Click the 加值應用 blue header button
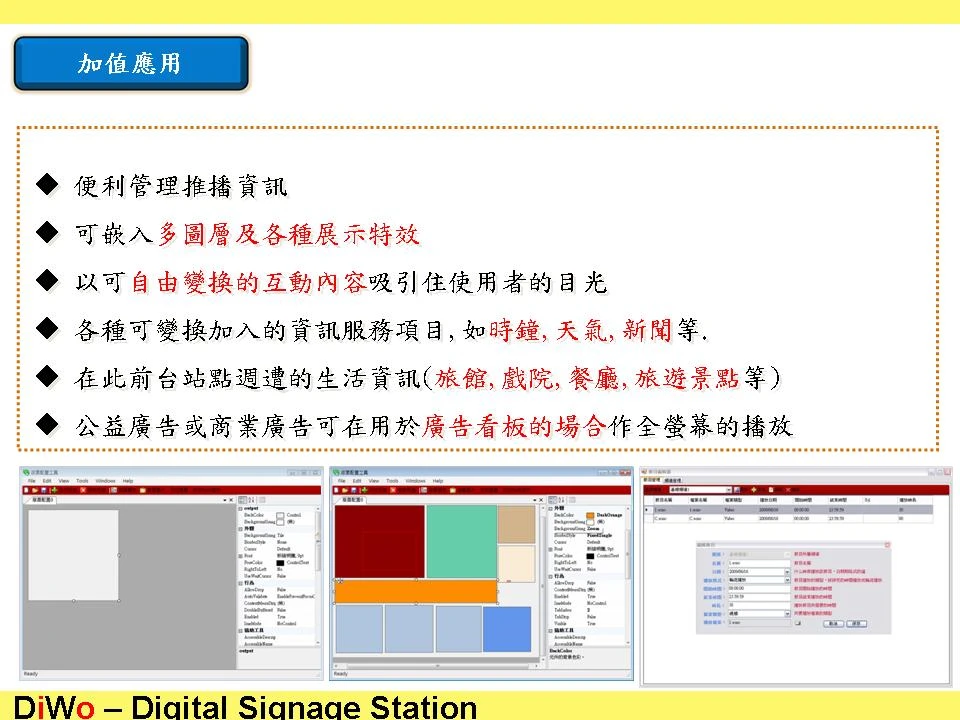 coord(130,63)
